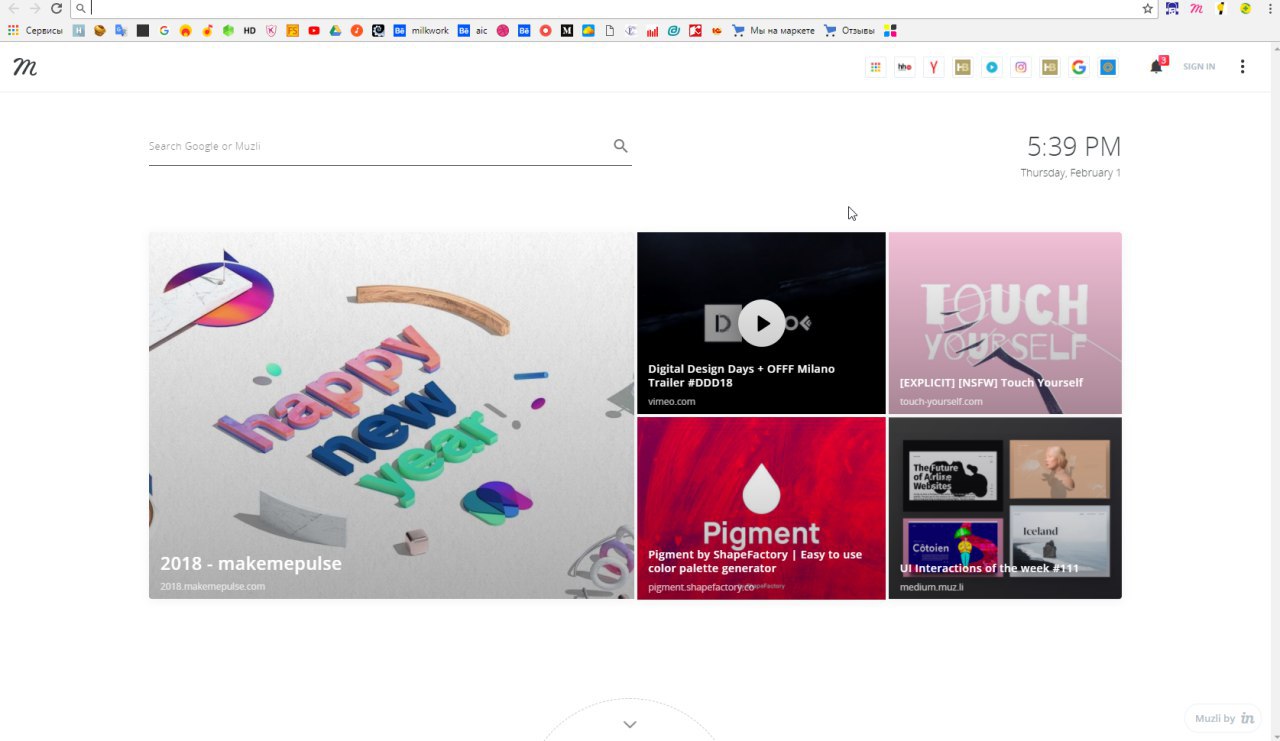The width and height of the screenshot is (1280, 741).
Task: Click the Muzli extension icon in toolbar
Action: 1196,8
